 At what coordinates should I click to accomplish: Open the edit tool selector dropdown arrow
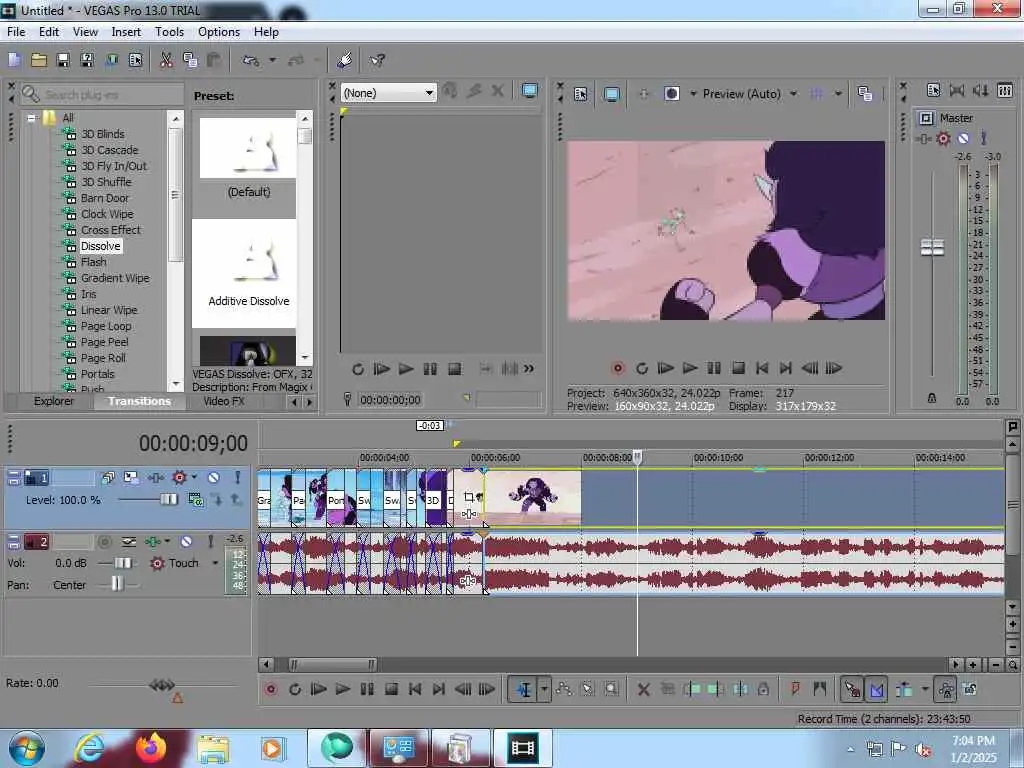544,689
